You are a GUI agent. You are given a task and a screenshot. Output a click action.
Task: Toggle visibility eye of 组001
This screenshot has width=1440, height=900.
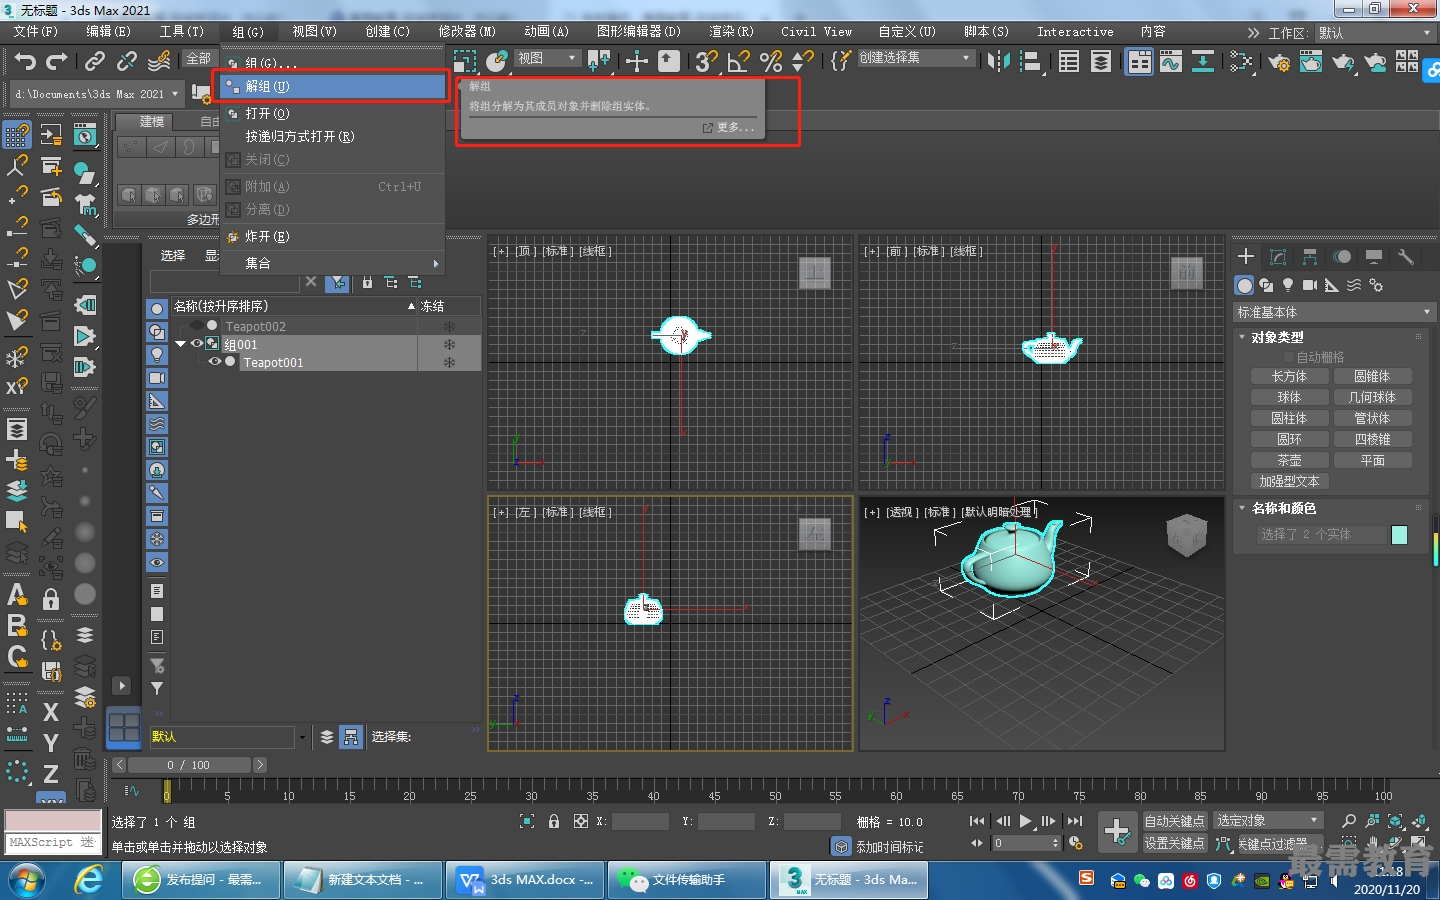[x=197, y=344]
